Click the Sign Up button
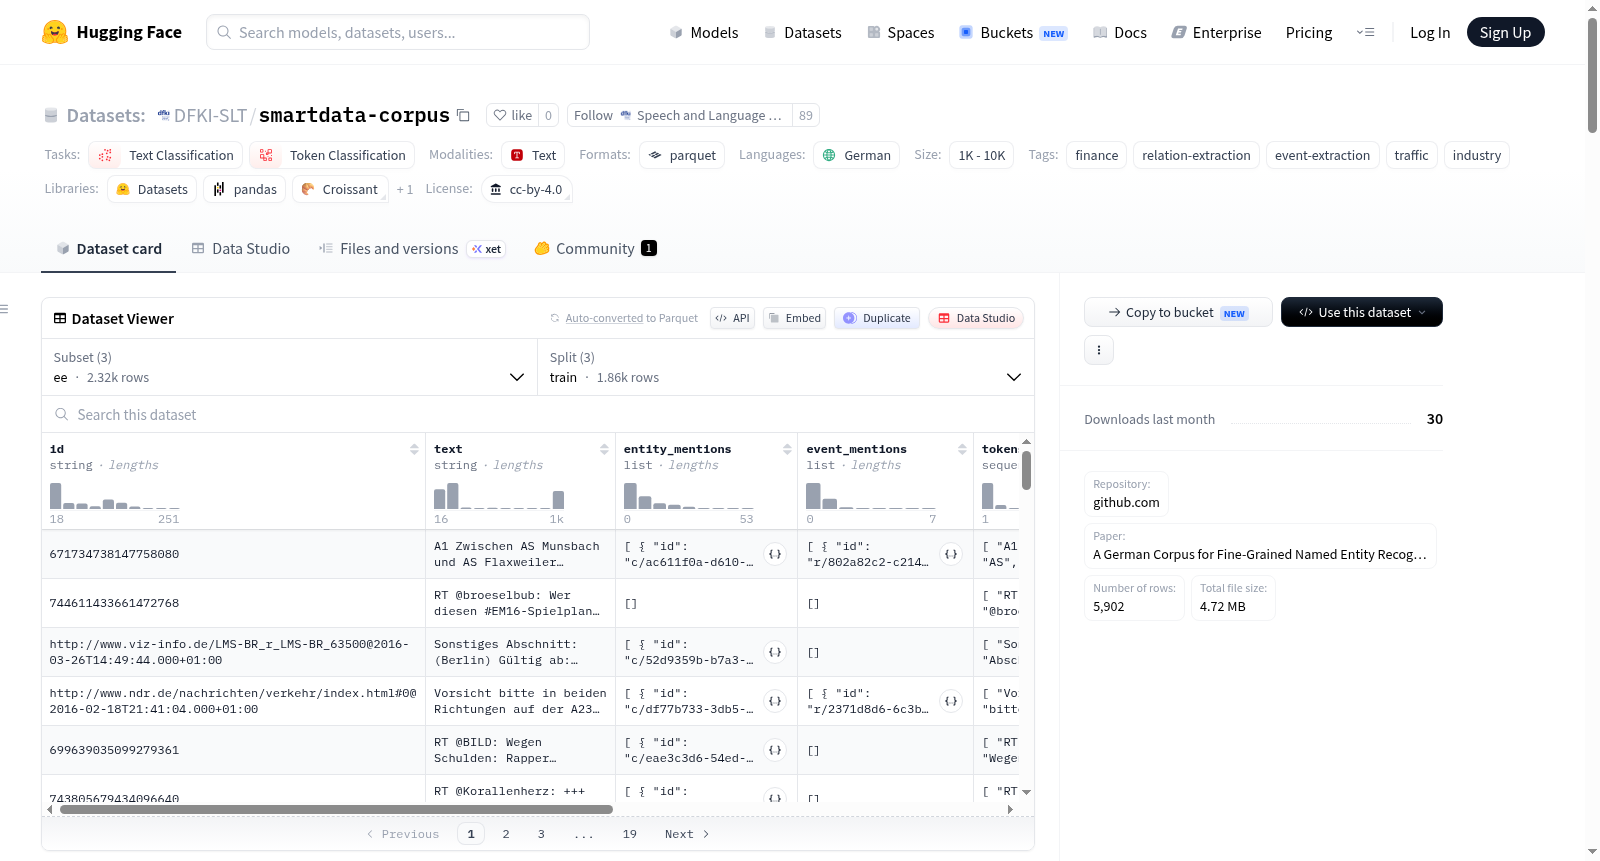The width and height of the screenshot is (1600, 861). [1505, 32]
